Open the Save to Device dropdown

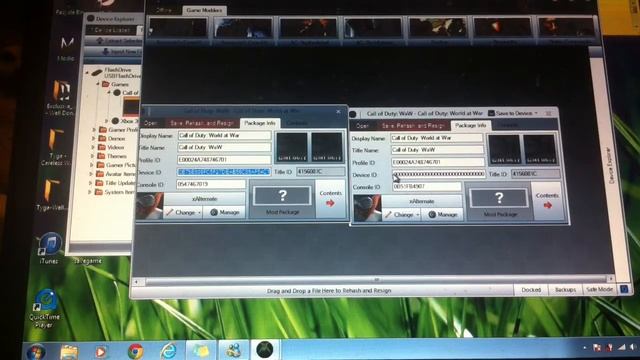click(536, 113)
